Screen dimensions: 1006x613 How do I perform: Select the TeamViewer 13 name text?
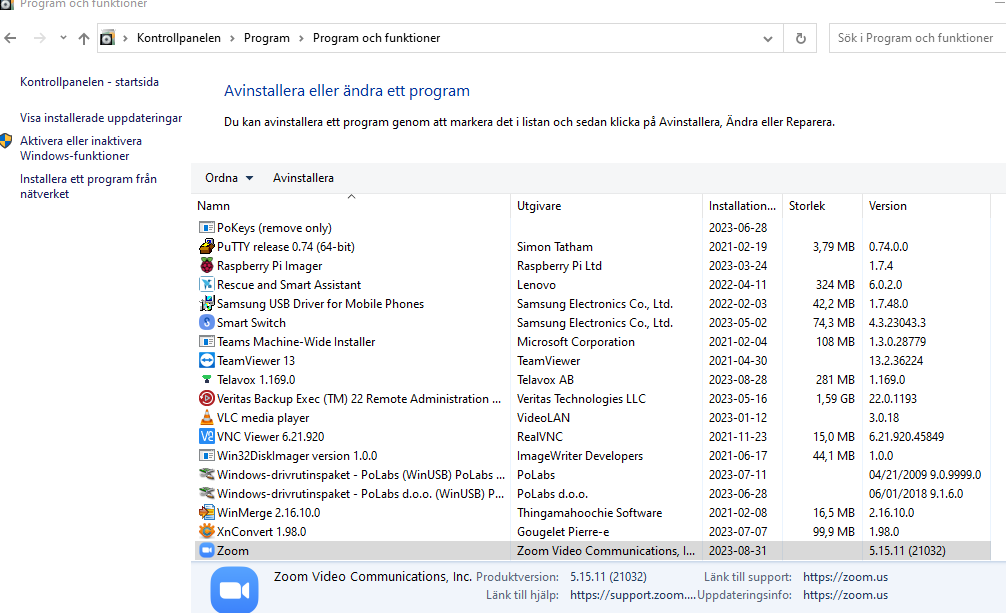click(x=256, y=361)
